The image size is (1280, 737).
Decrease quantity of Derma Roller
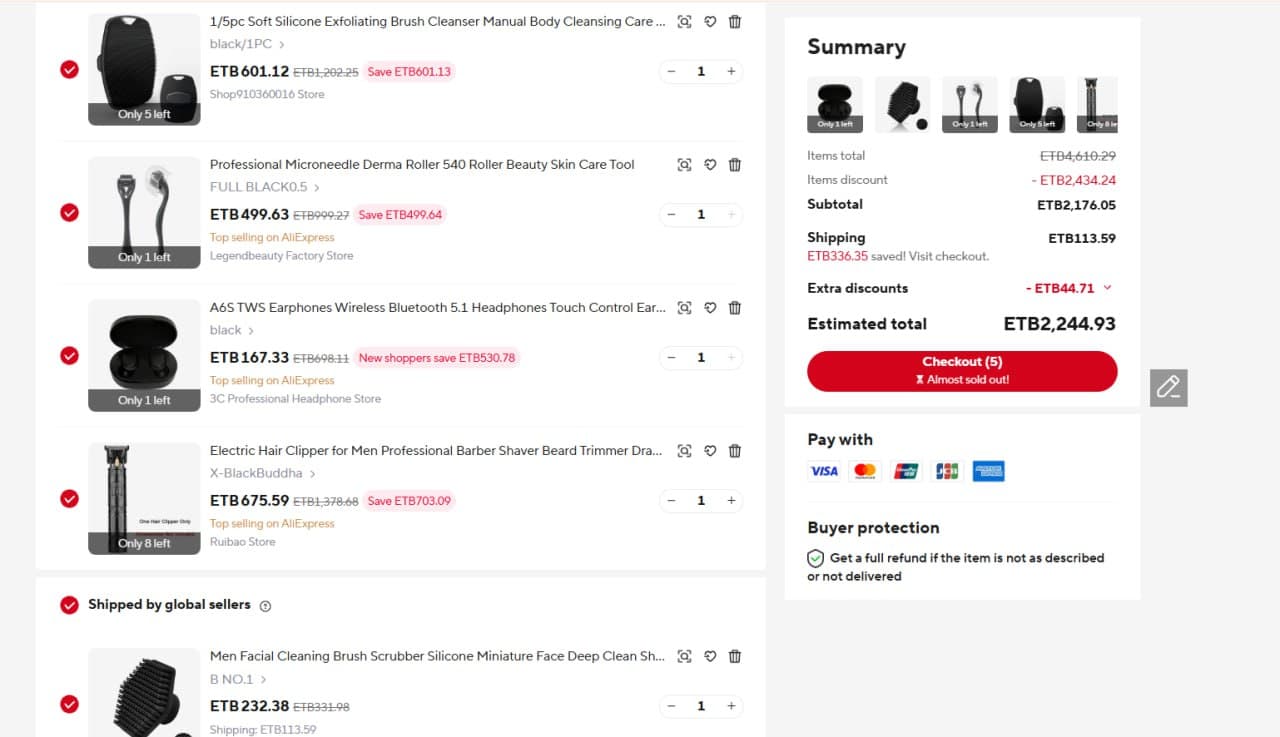pyautogui.click(x=671, y=214)
